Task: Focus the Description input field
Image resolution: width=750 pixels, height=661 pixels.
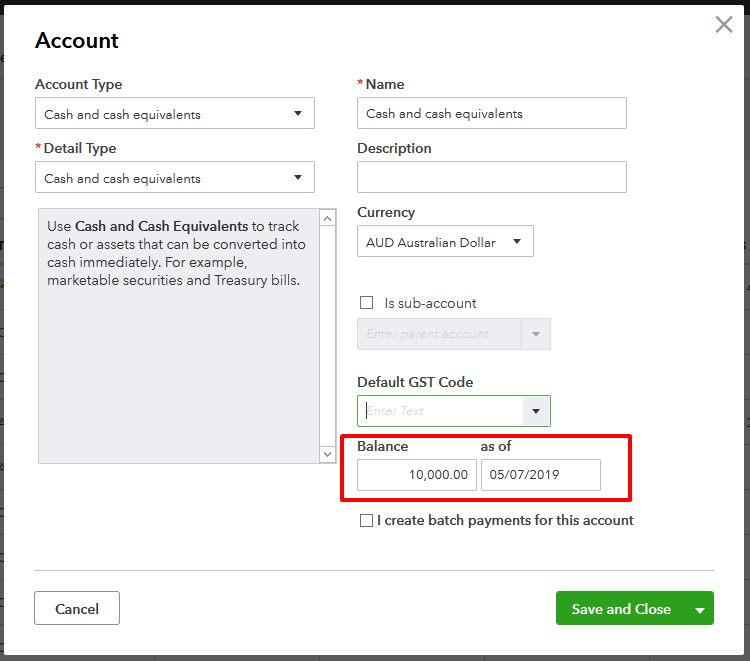Action: [x=491, y=177]
